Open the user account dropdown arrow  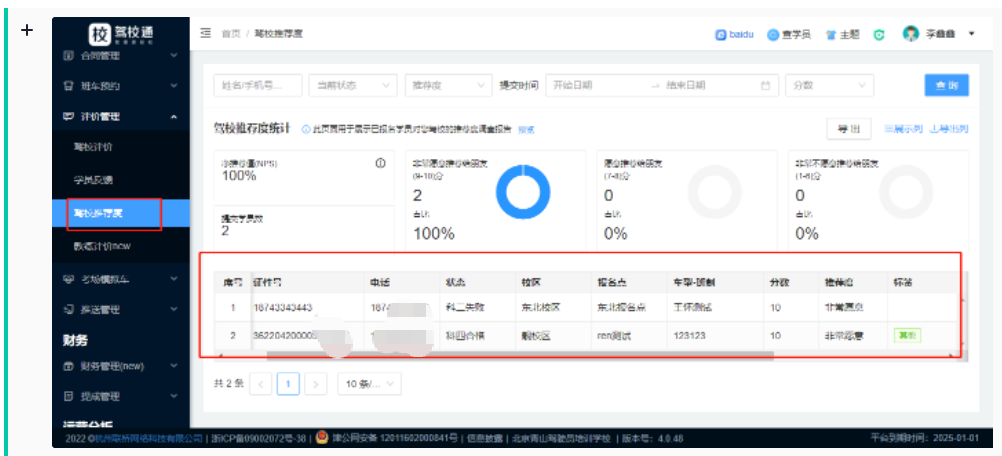pyautogui.click(x=971, y=34)
